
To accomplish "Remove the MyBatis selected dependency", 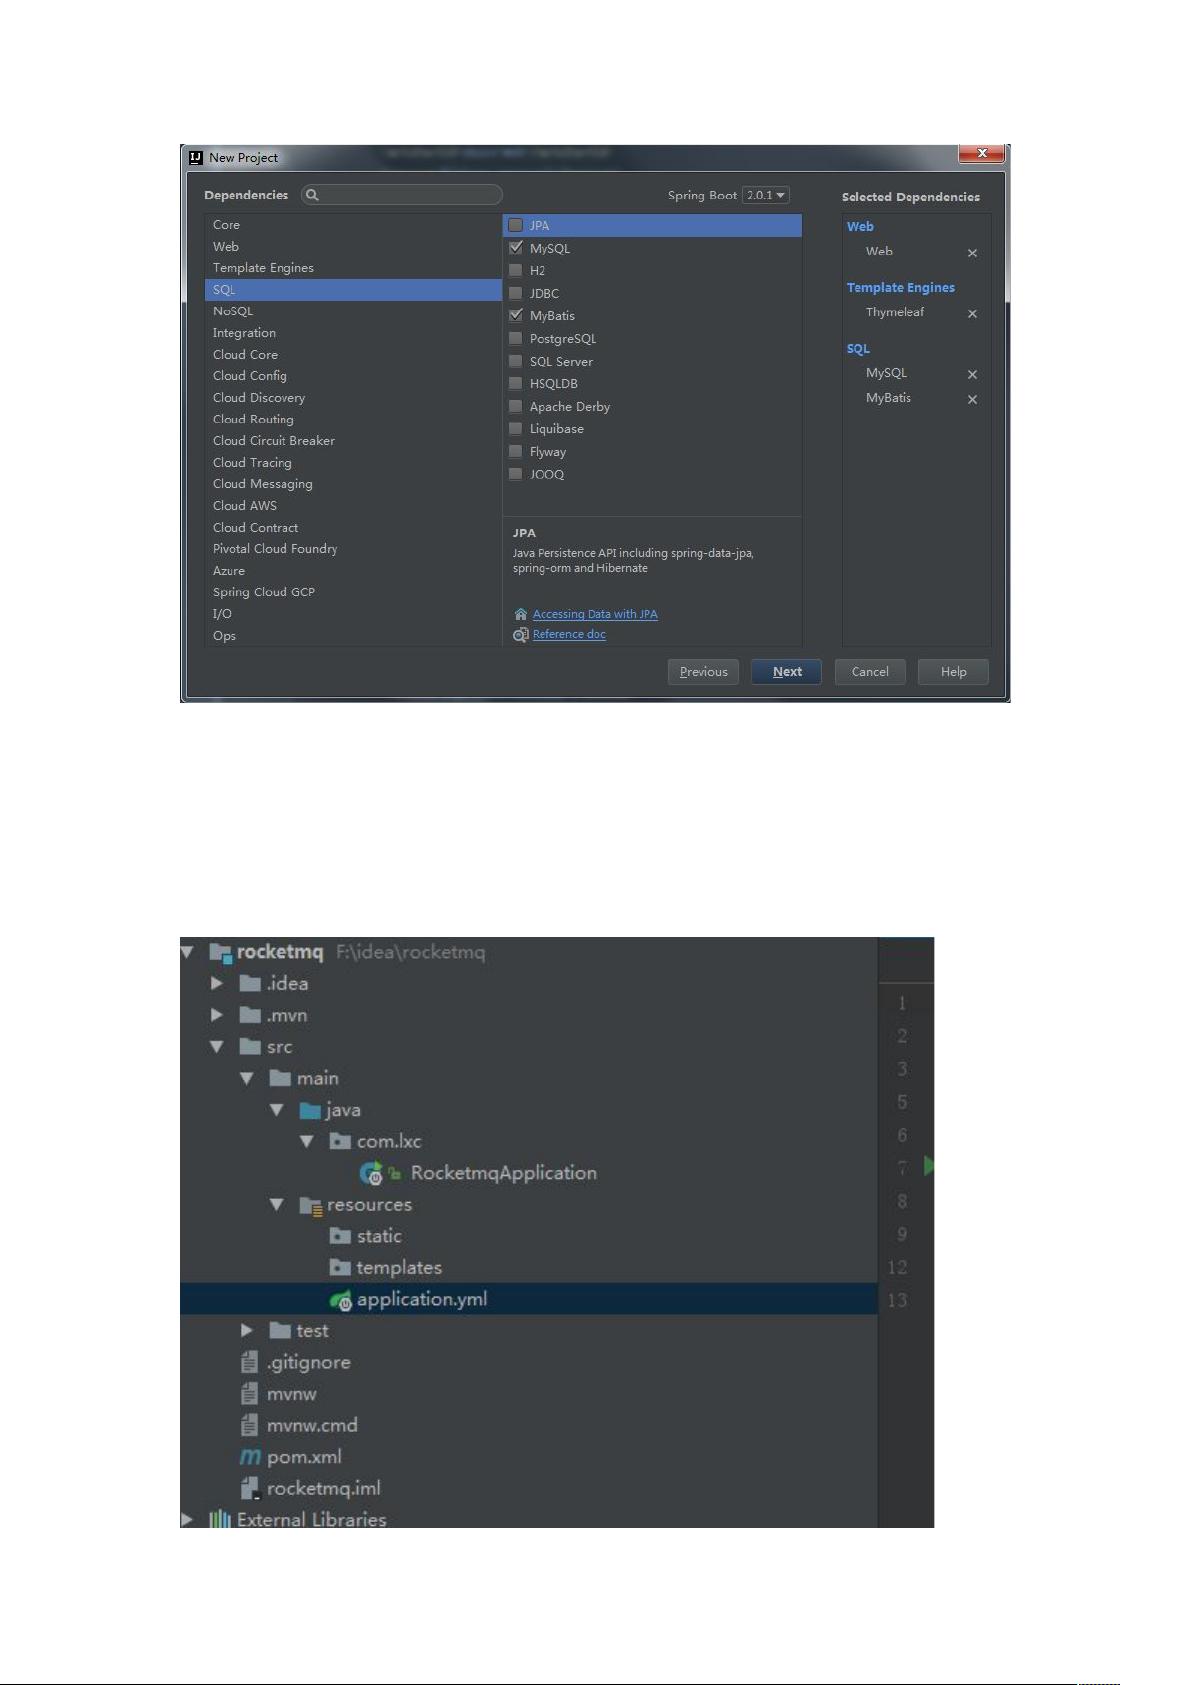I will [x=972, y=399].
